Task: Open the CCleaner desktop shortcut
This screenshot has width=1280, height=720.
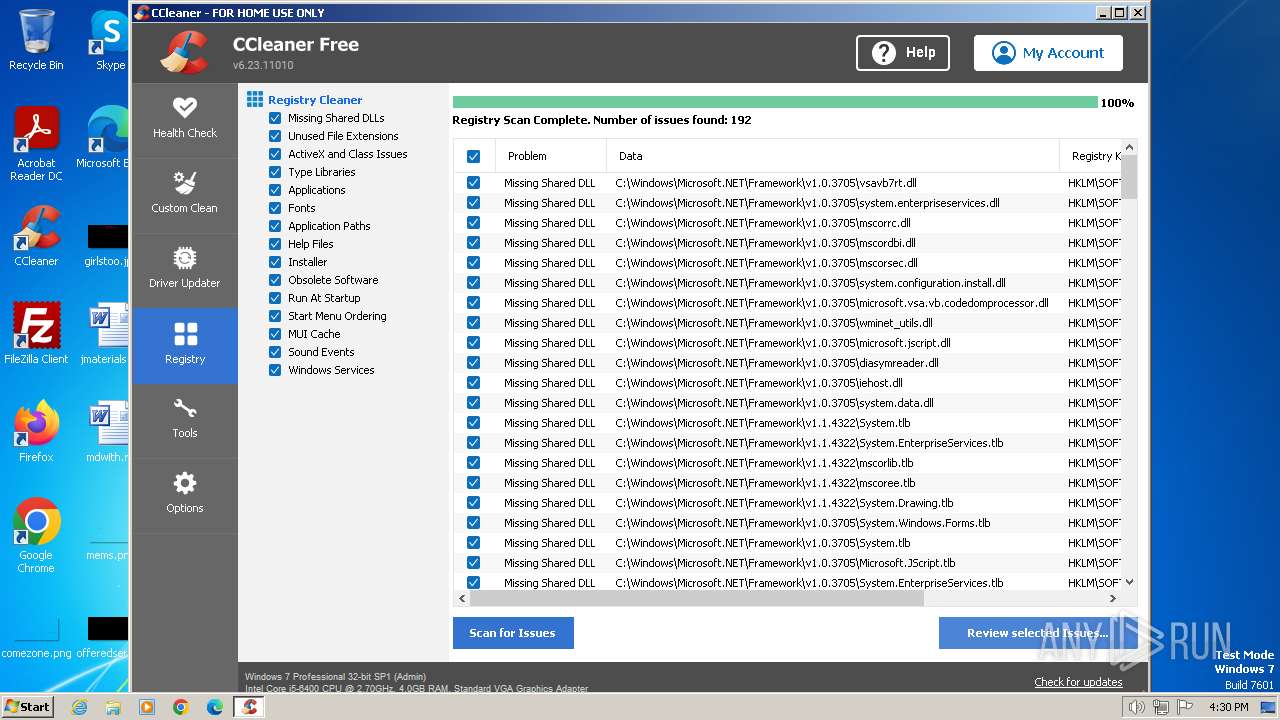Action: point(36,236)
